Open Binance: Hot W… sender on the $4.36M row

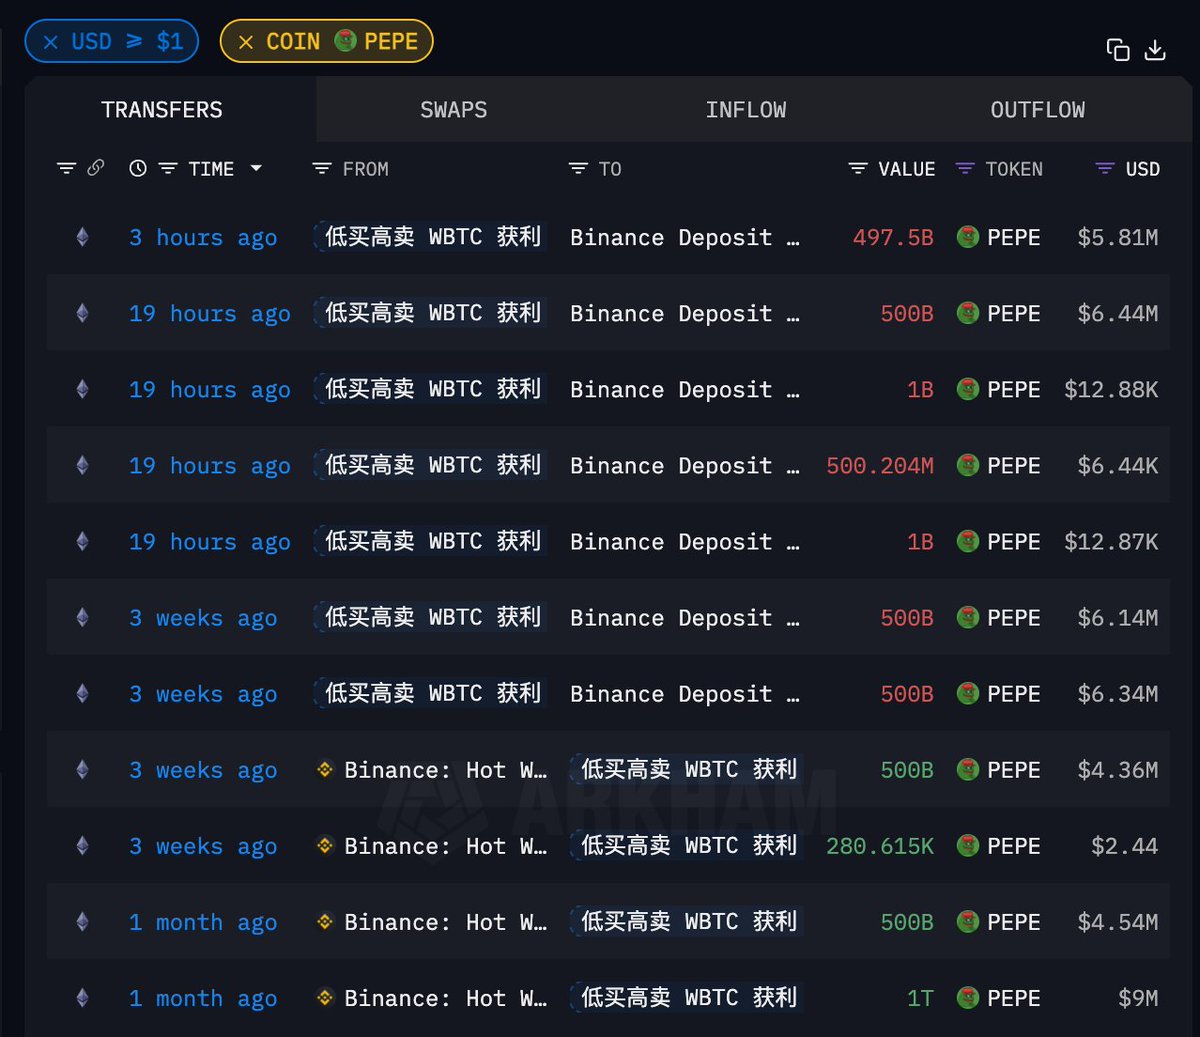coord(445,770)
